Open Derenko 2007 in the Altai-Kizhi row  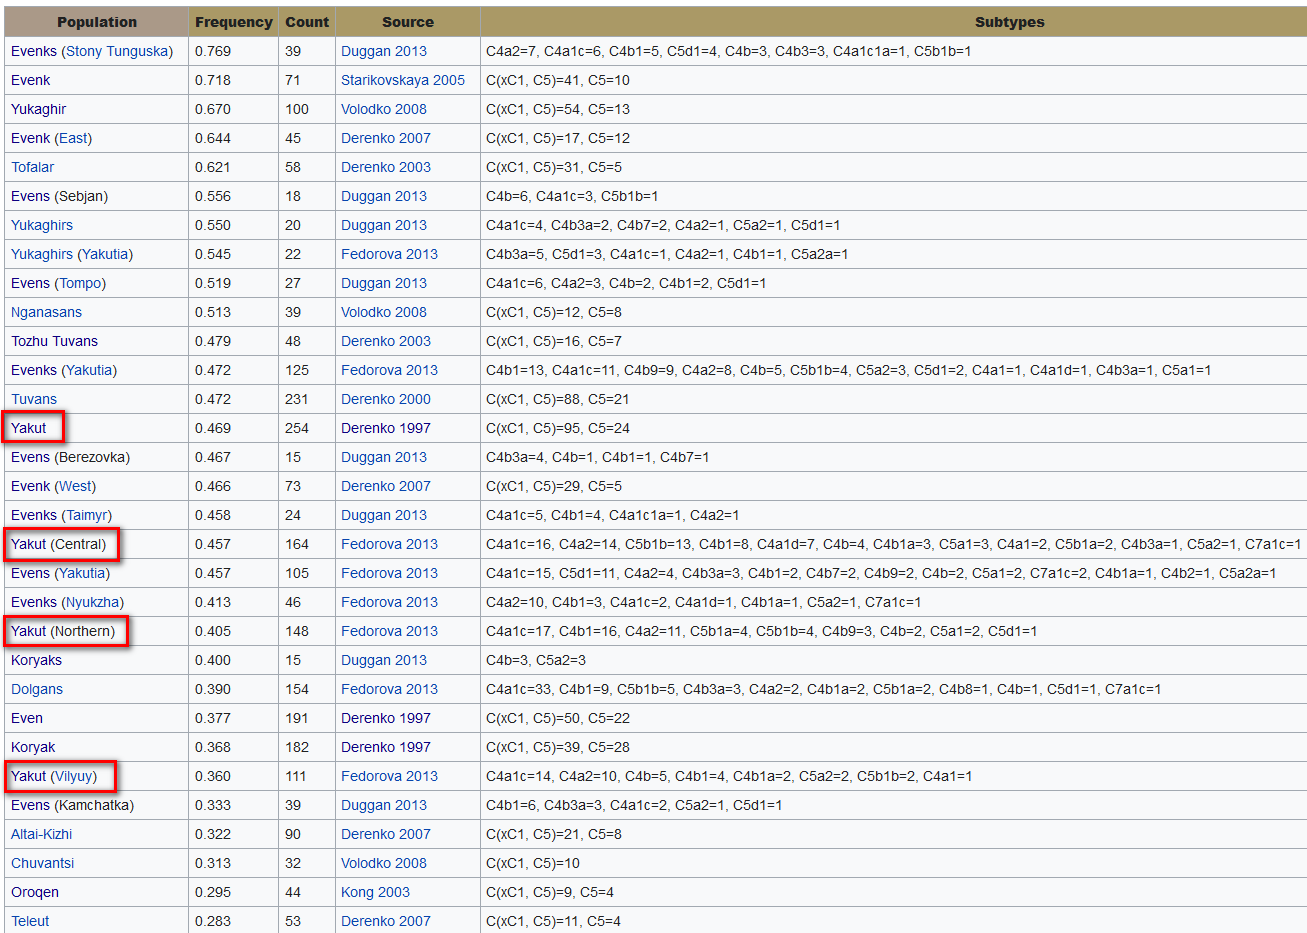386,834
